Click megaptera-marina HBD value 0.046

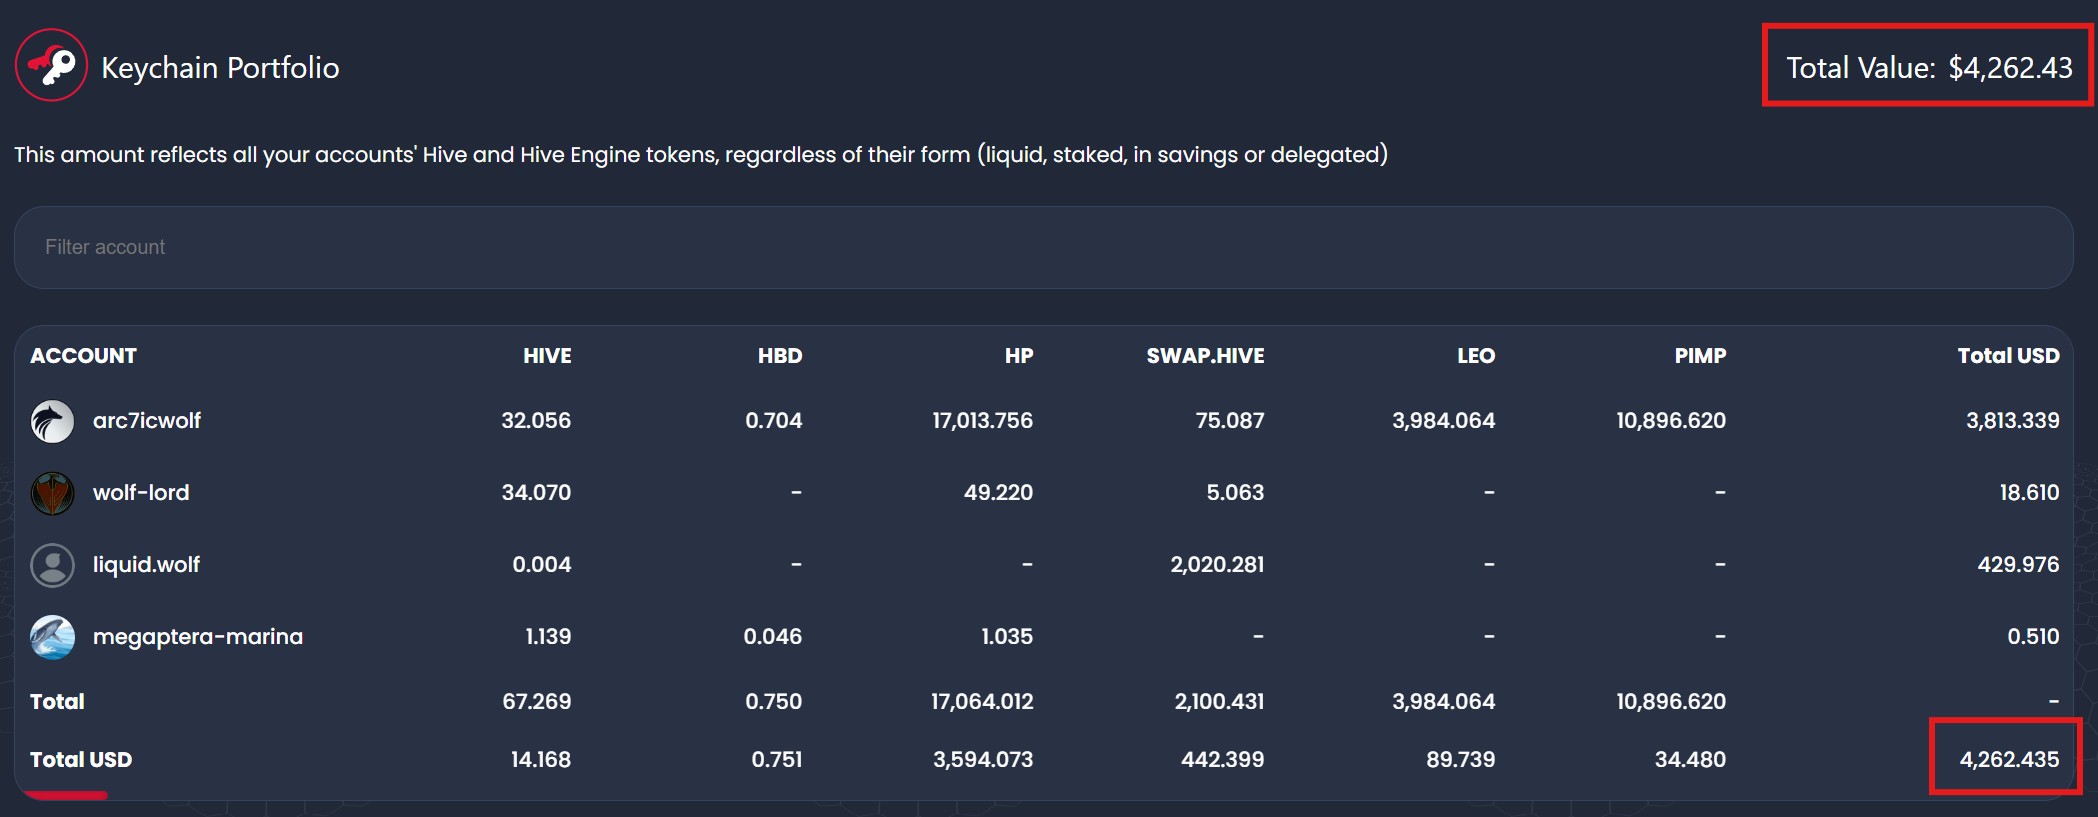pos(773,637)
